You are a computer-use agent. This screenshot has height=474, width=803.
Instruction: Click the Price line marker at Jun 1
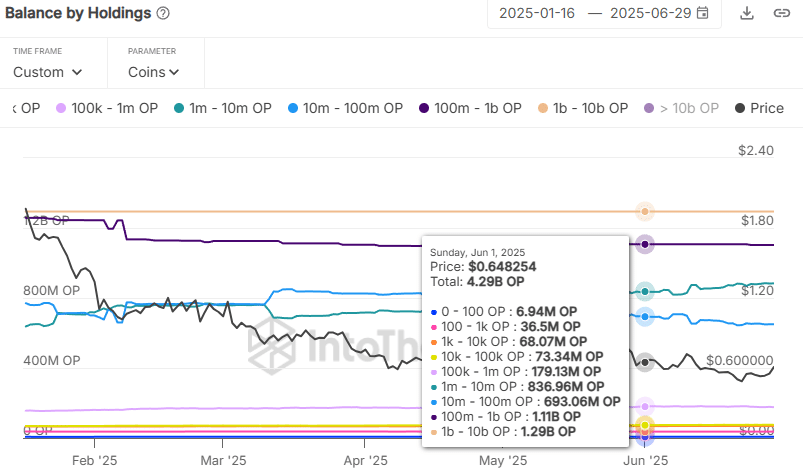pos(645,362)
